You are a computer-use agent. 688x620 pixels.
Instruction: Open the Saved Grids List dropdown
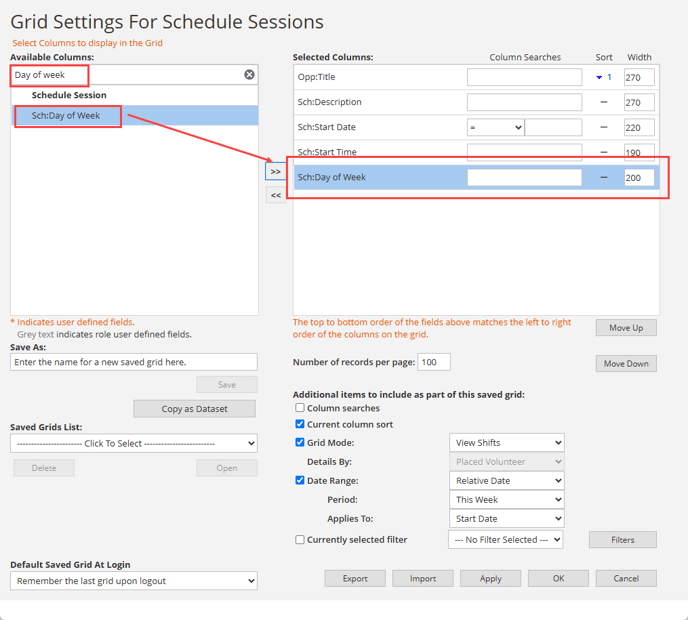134,443
